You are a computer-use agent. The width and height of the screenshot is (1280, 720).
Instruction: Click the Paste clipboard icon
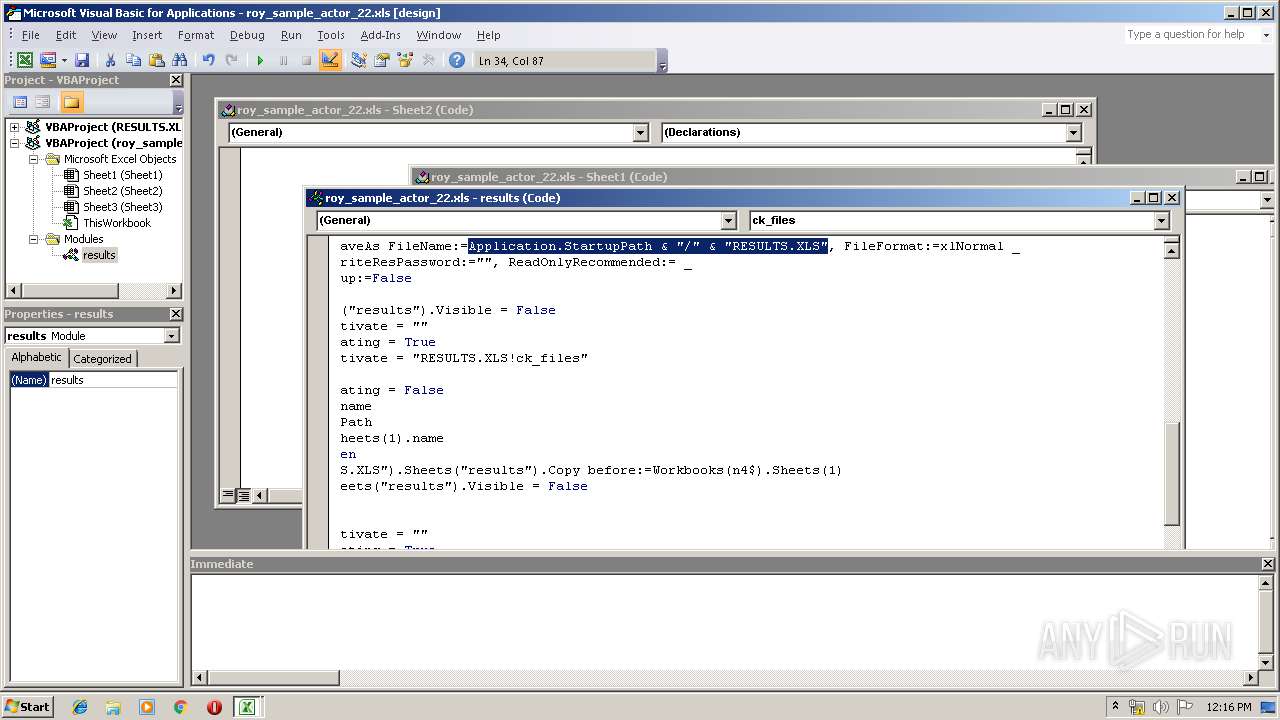point(156,60)
